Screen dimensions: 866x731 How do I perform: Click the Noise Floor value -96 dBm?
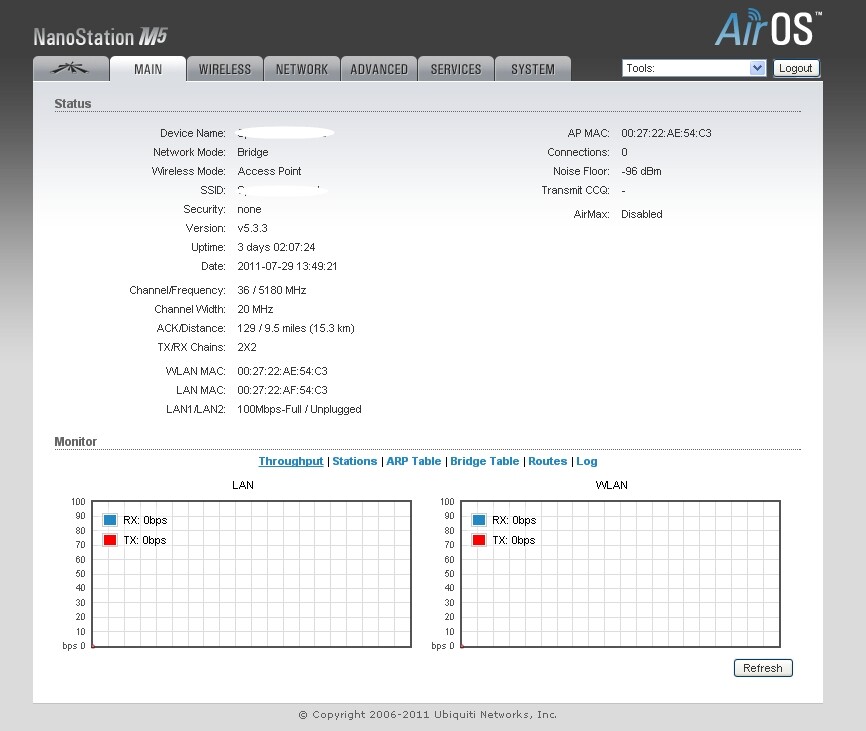[x=641, y=171]
